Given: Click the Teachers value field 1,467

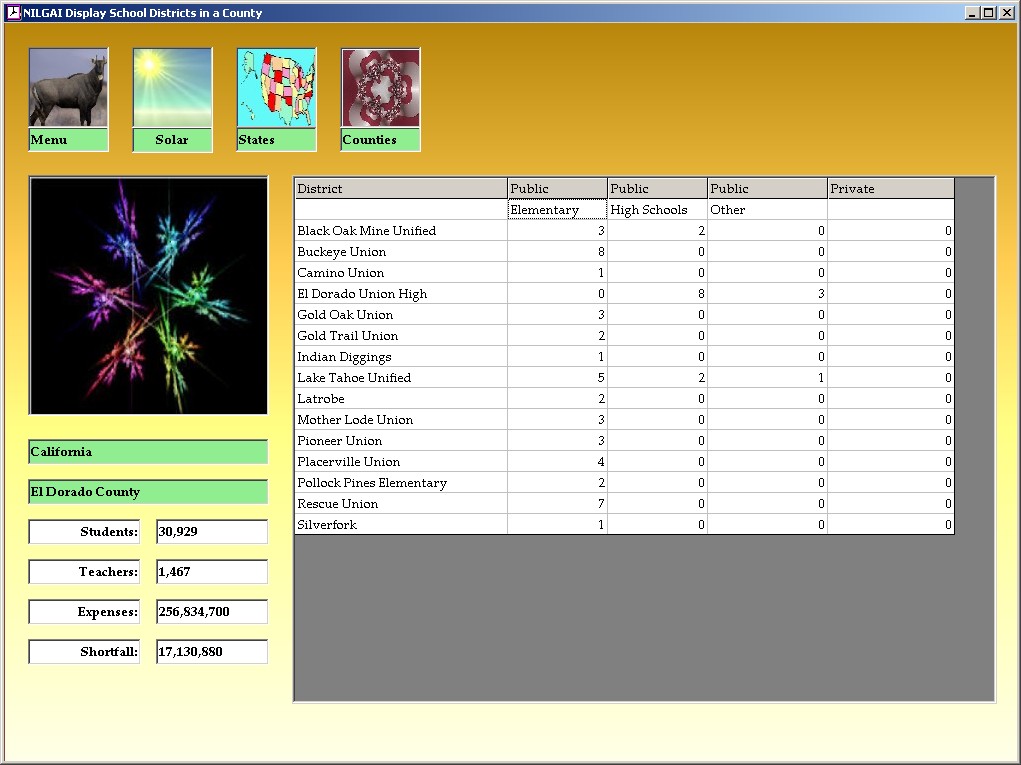Looking at the screenshot, I should point(212,572).
